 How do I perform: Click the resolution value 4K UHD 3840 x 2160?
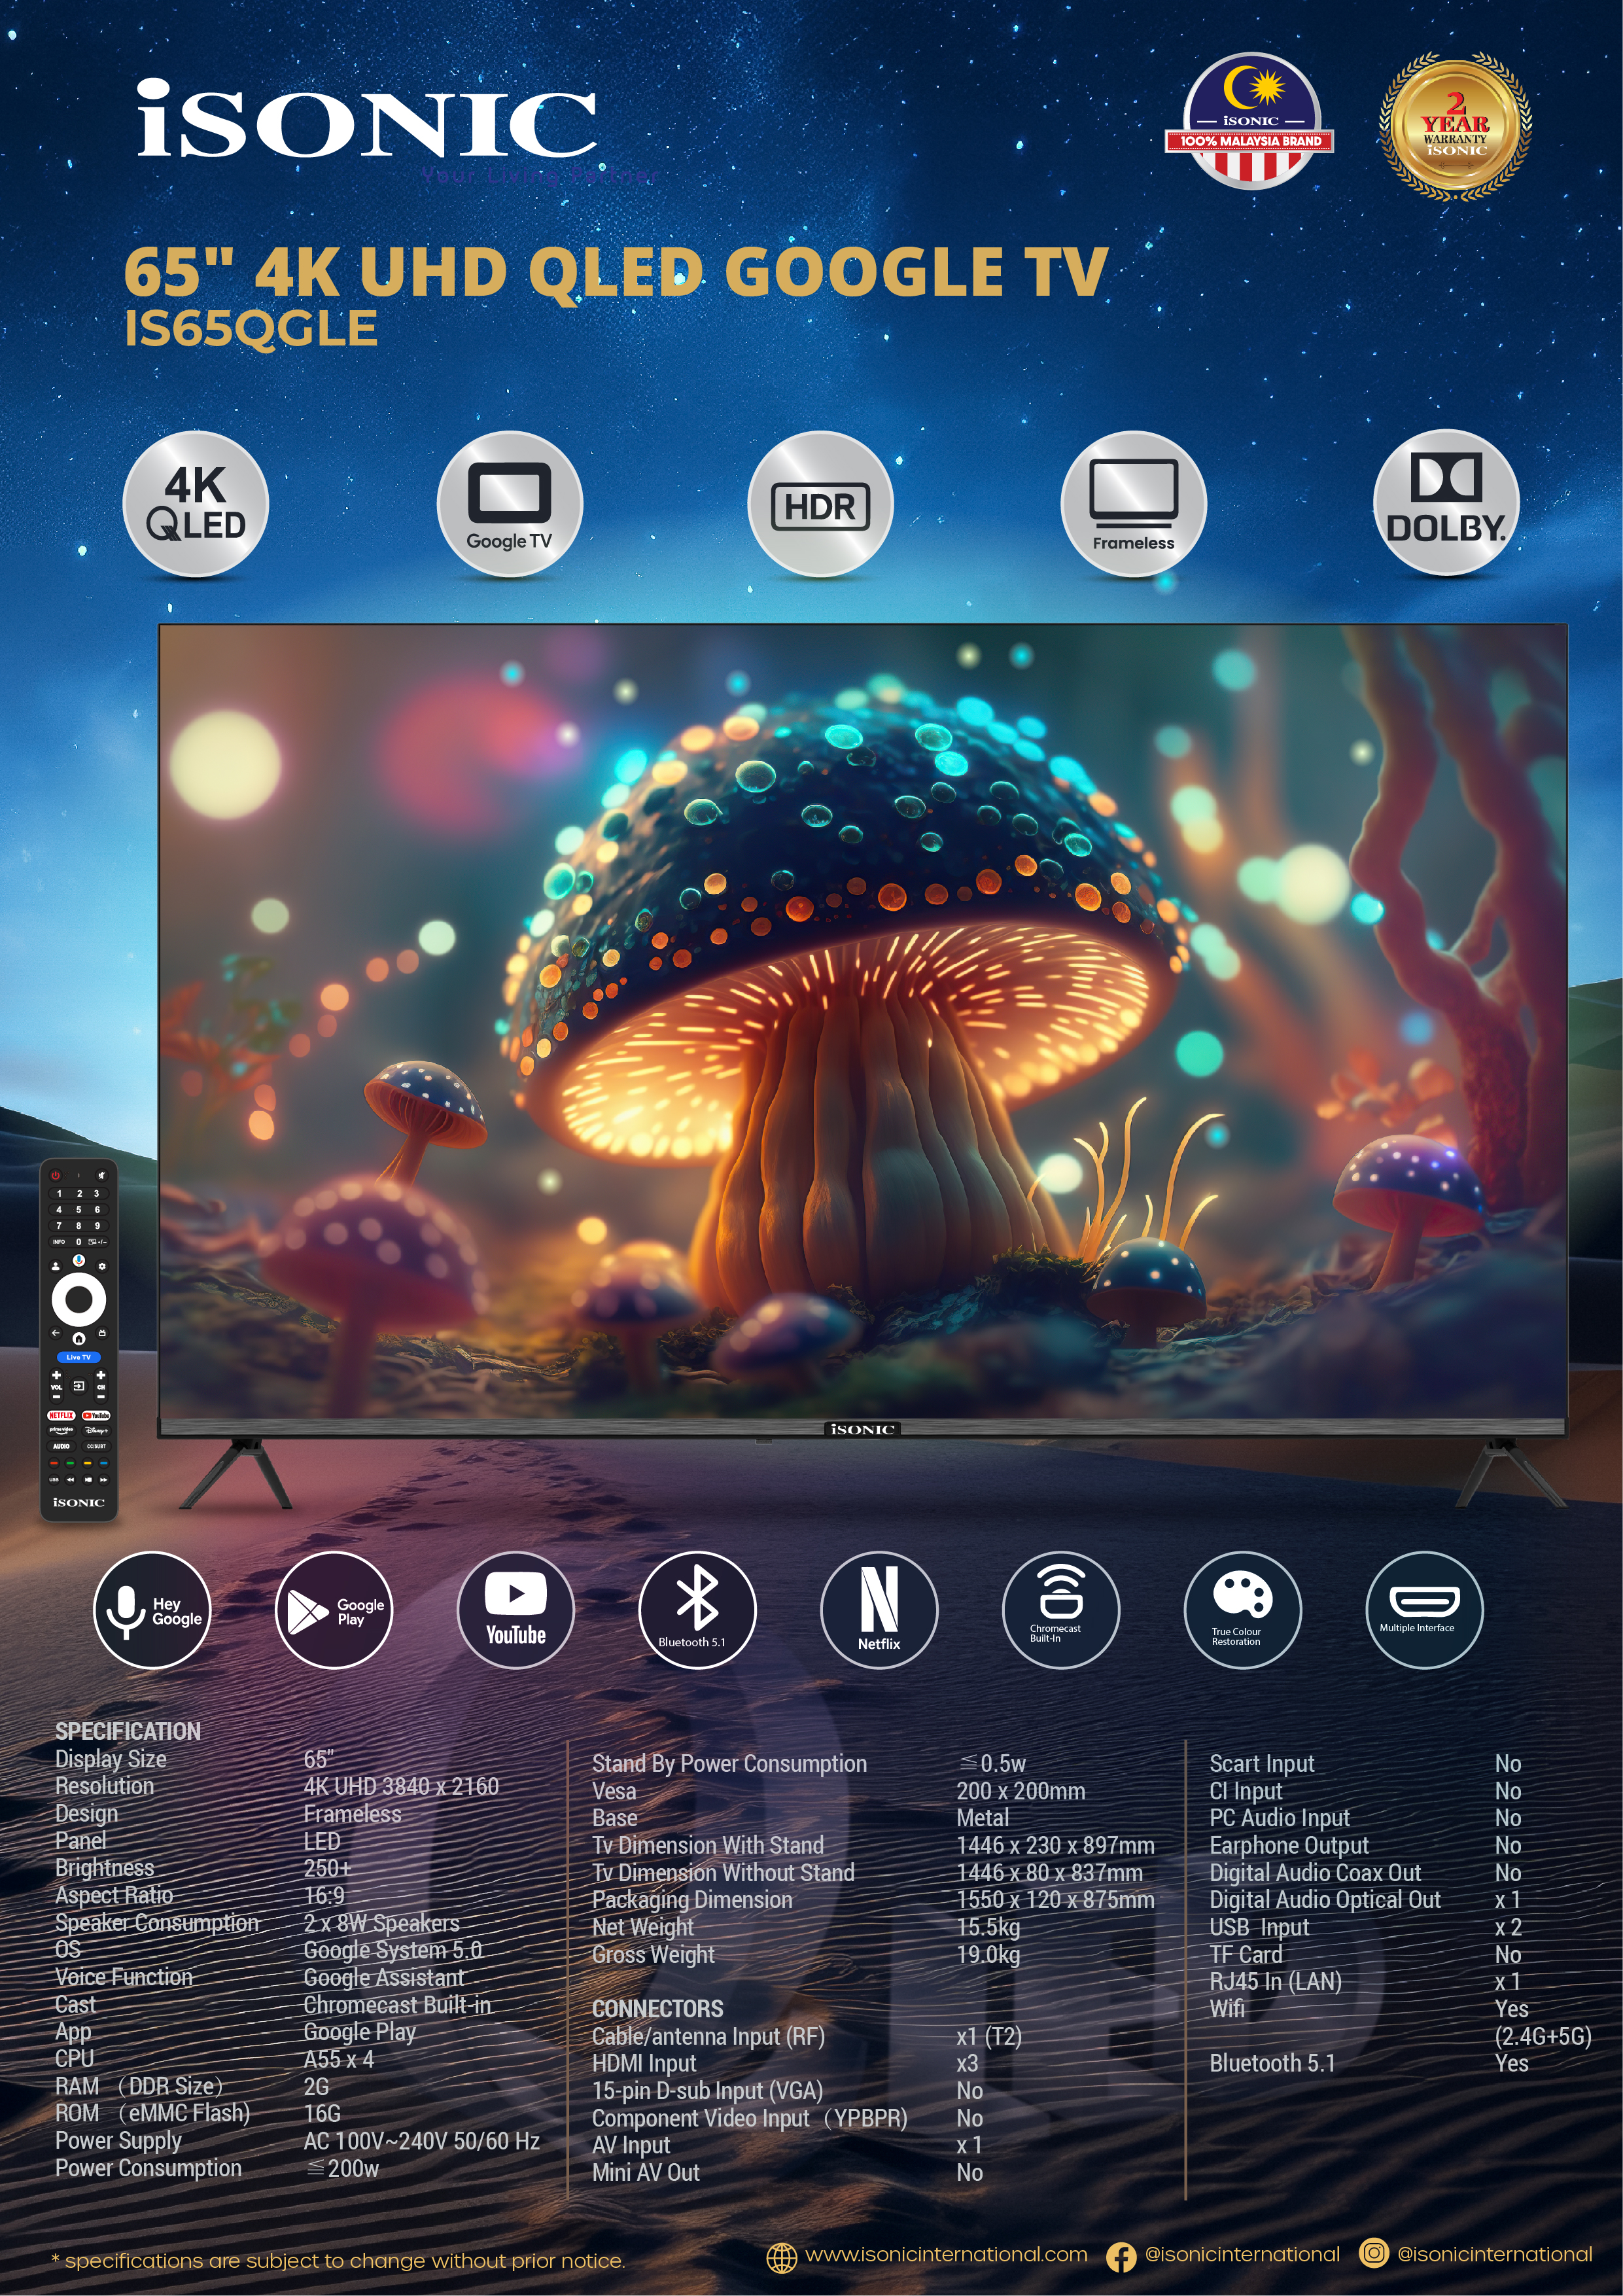401,1786
